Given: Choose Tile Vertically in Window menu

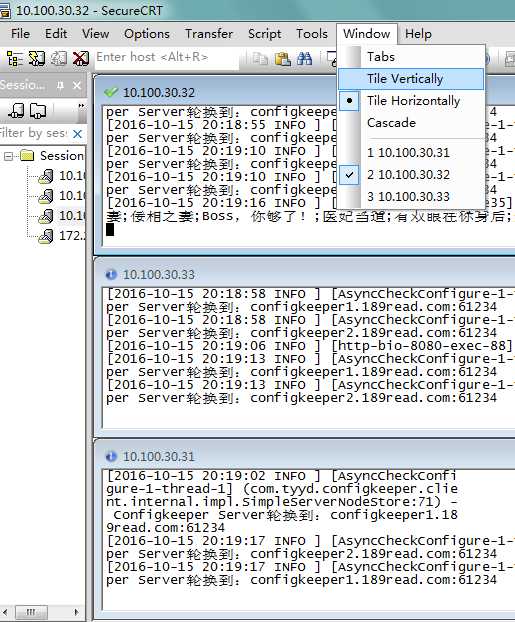Looking at the screenshot, I should [x=411, y=79].
